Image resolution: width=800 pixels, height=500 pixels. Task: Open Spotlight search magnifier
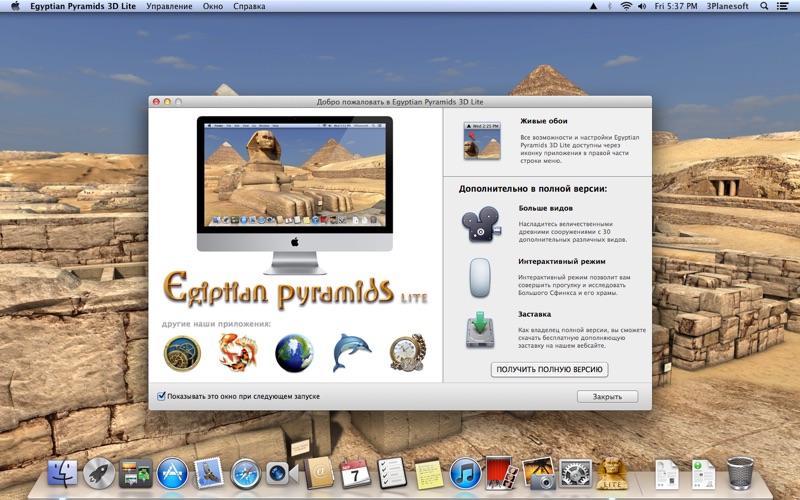pos(764,6)
